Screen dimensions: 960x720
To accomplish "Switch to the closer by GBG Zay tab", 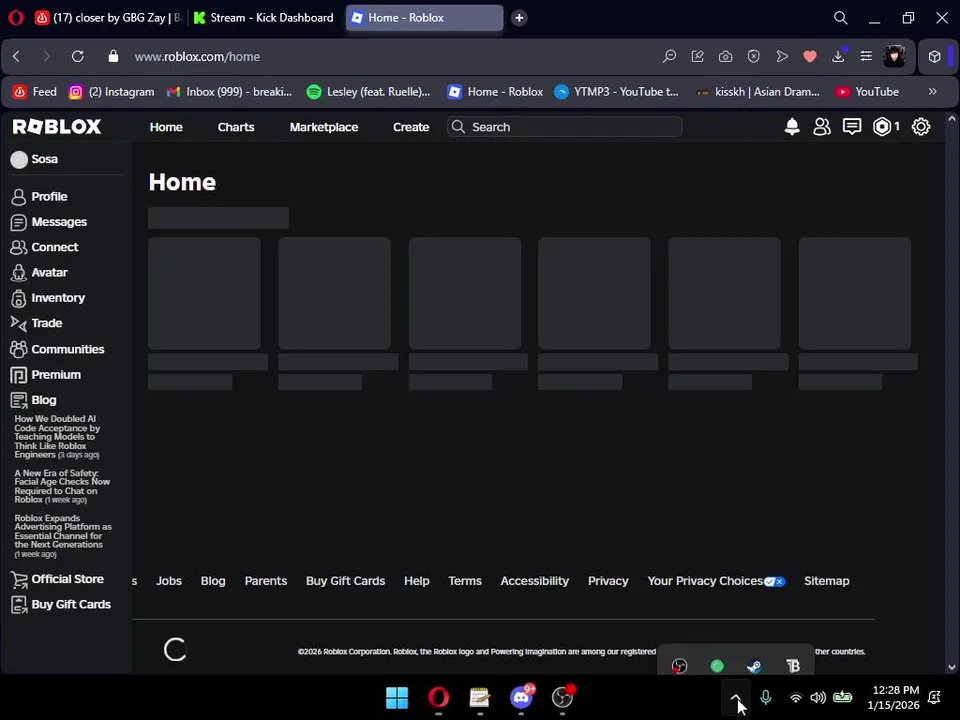I will (x=109, y=18).
